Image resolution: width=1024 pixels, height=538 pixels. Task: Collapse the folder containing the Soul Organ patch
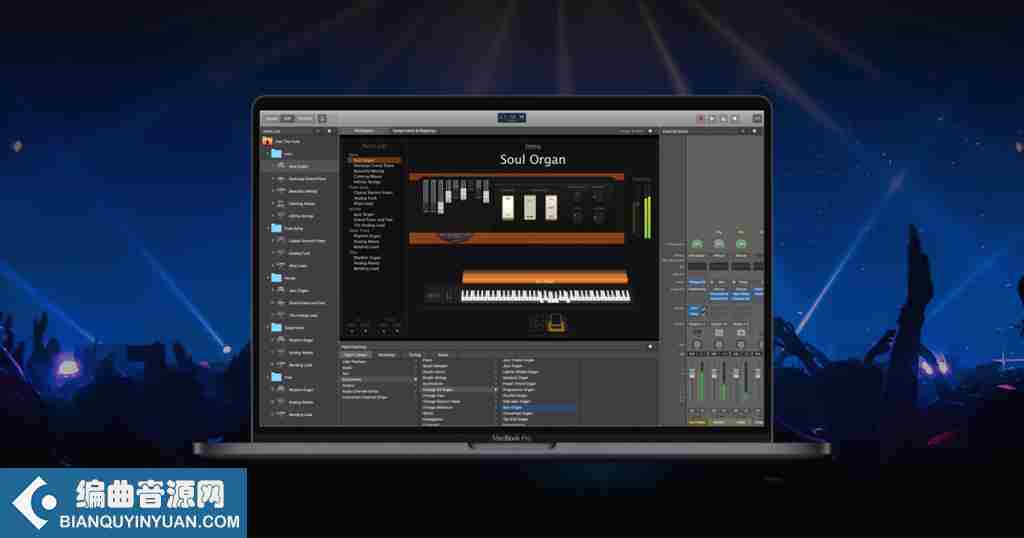268,154
